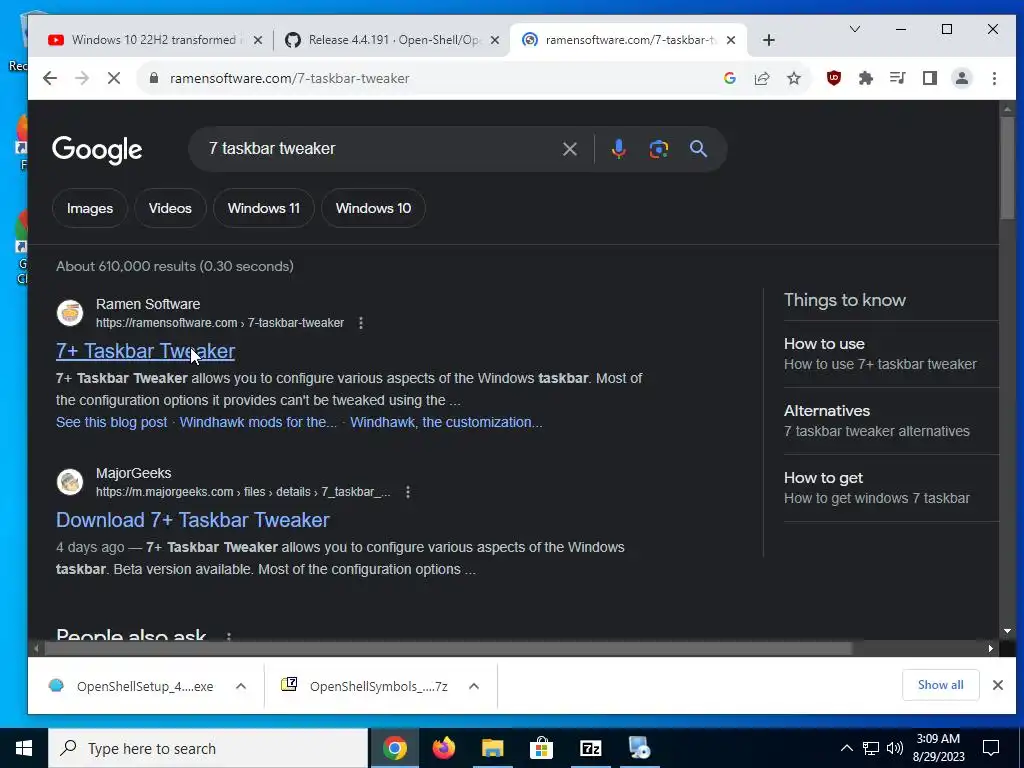
Task: Close the ramensoftware.com tab
Action: pyautogui.click(x=731, y=40)
